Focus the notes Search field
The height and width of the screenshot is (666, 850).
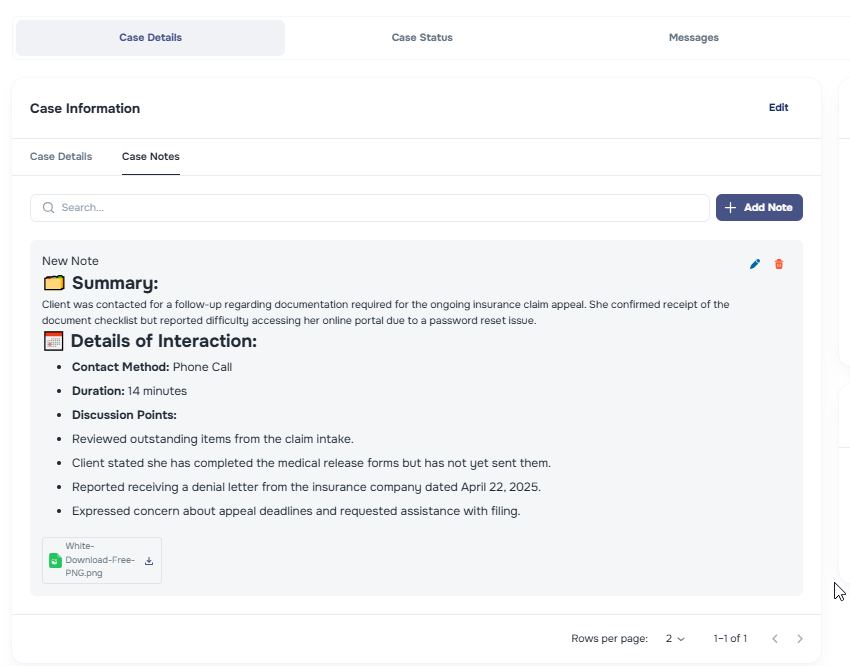380,208
